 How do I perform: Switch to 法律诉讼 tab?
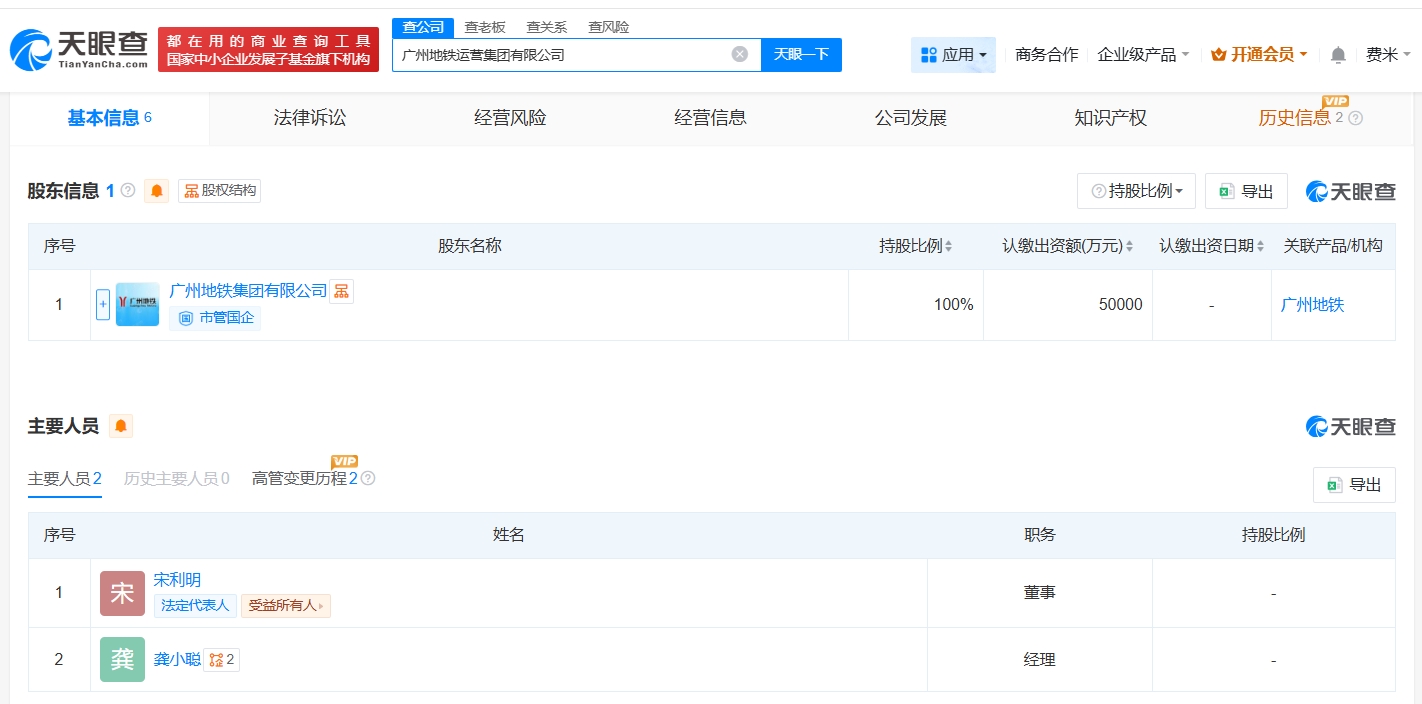click(x=310, y=118)
